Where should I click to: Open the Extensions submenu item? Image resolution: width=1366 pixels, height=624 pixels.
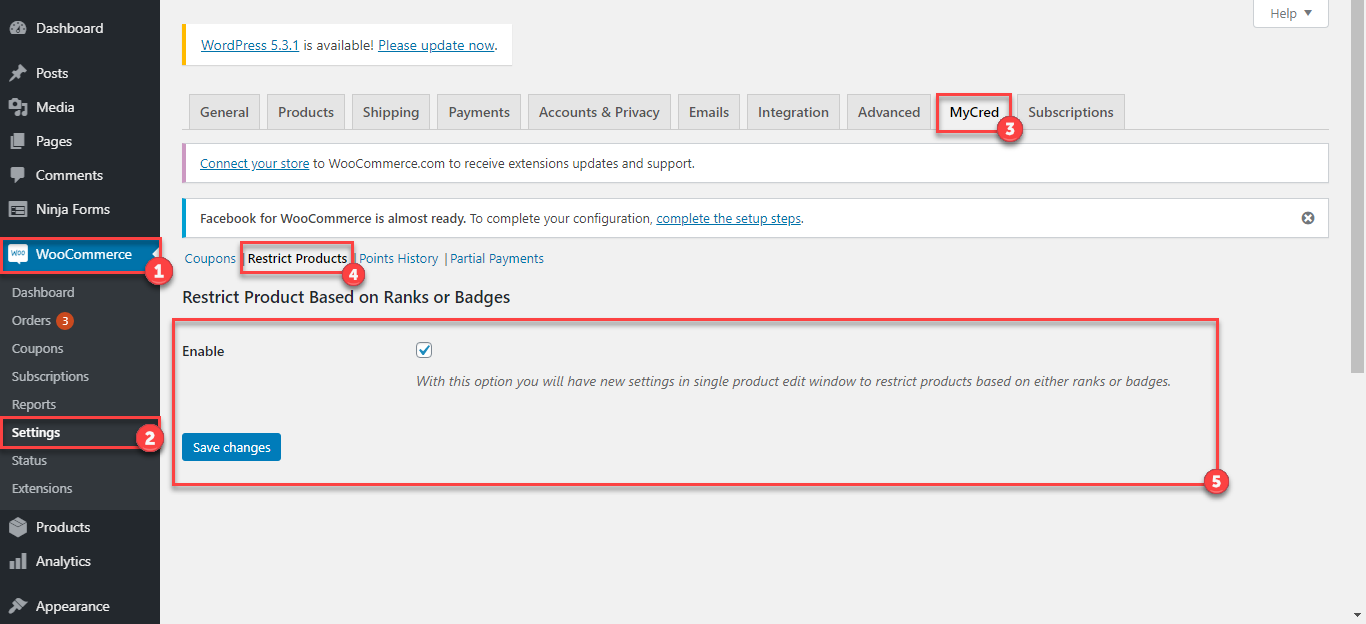click(x=42, y=488)
